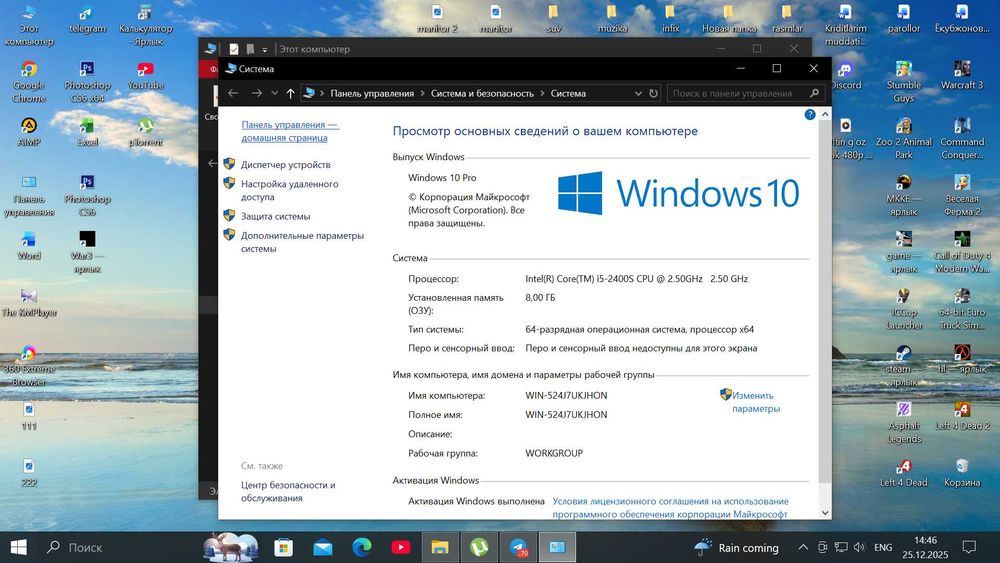
Task: Open the Discord desktop shortcut
Action: [846, 75]
